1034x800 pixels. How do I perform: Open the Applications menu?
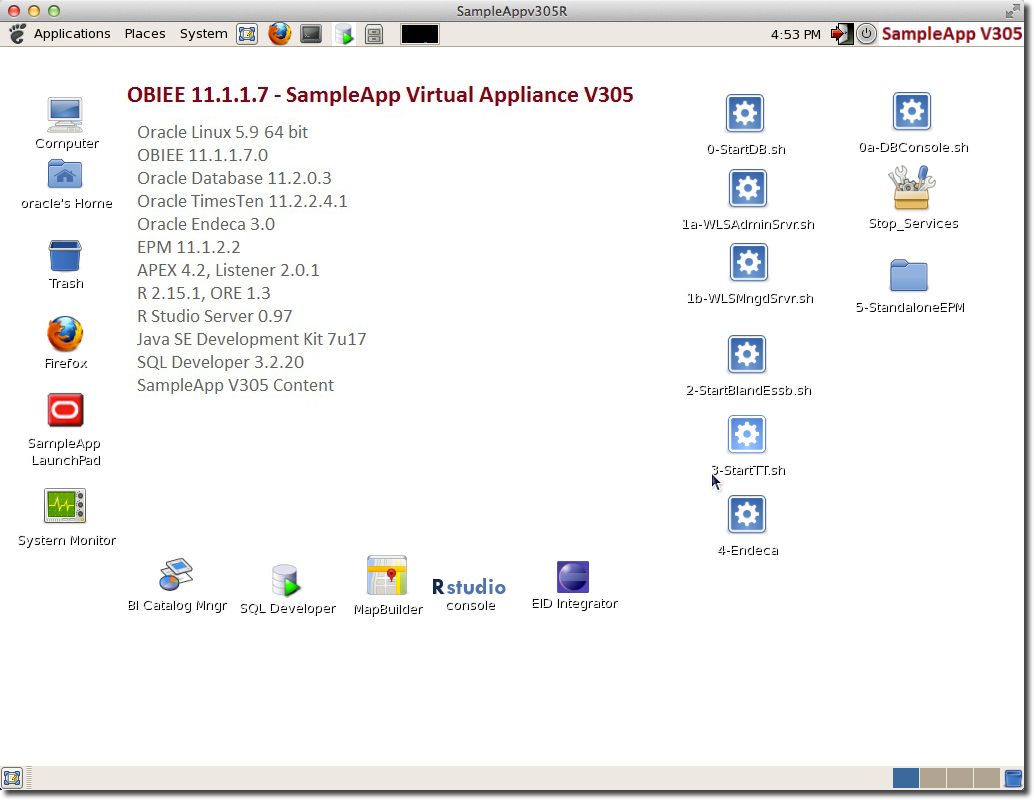point(71,34)
